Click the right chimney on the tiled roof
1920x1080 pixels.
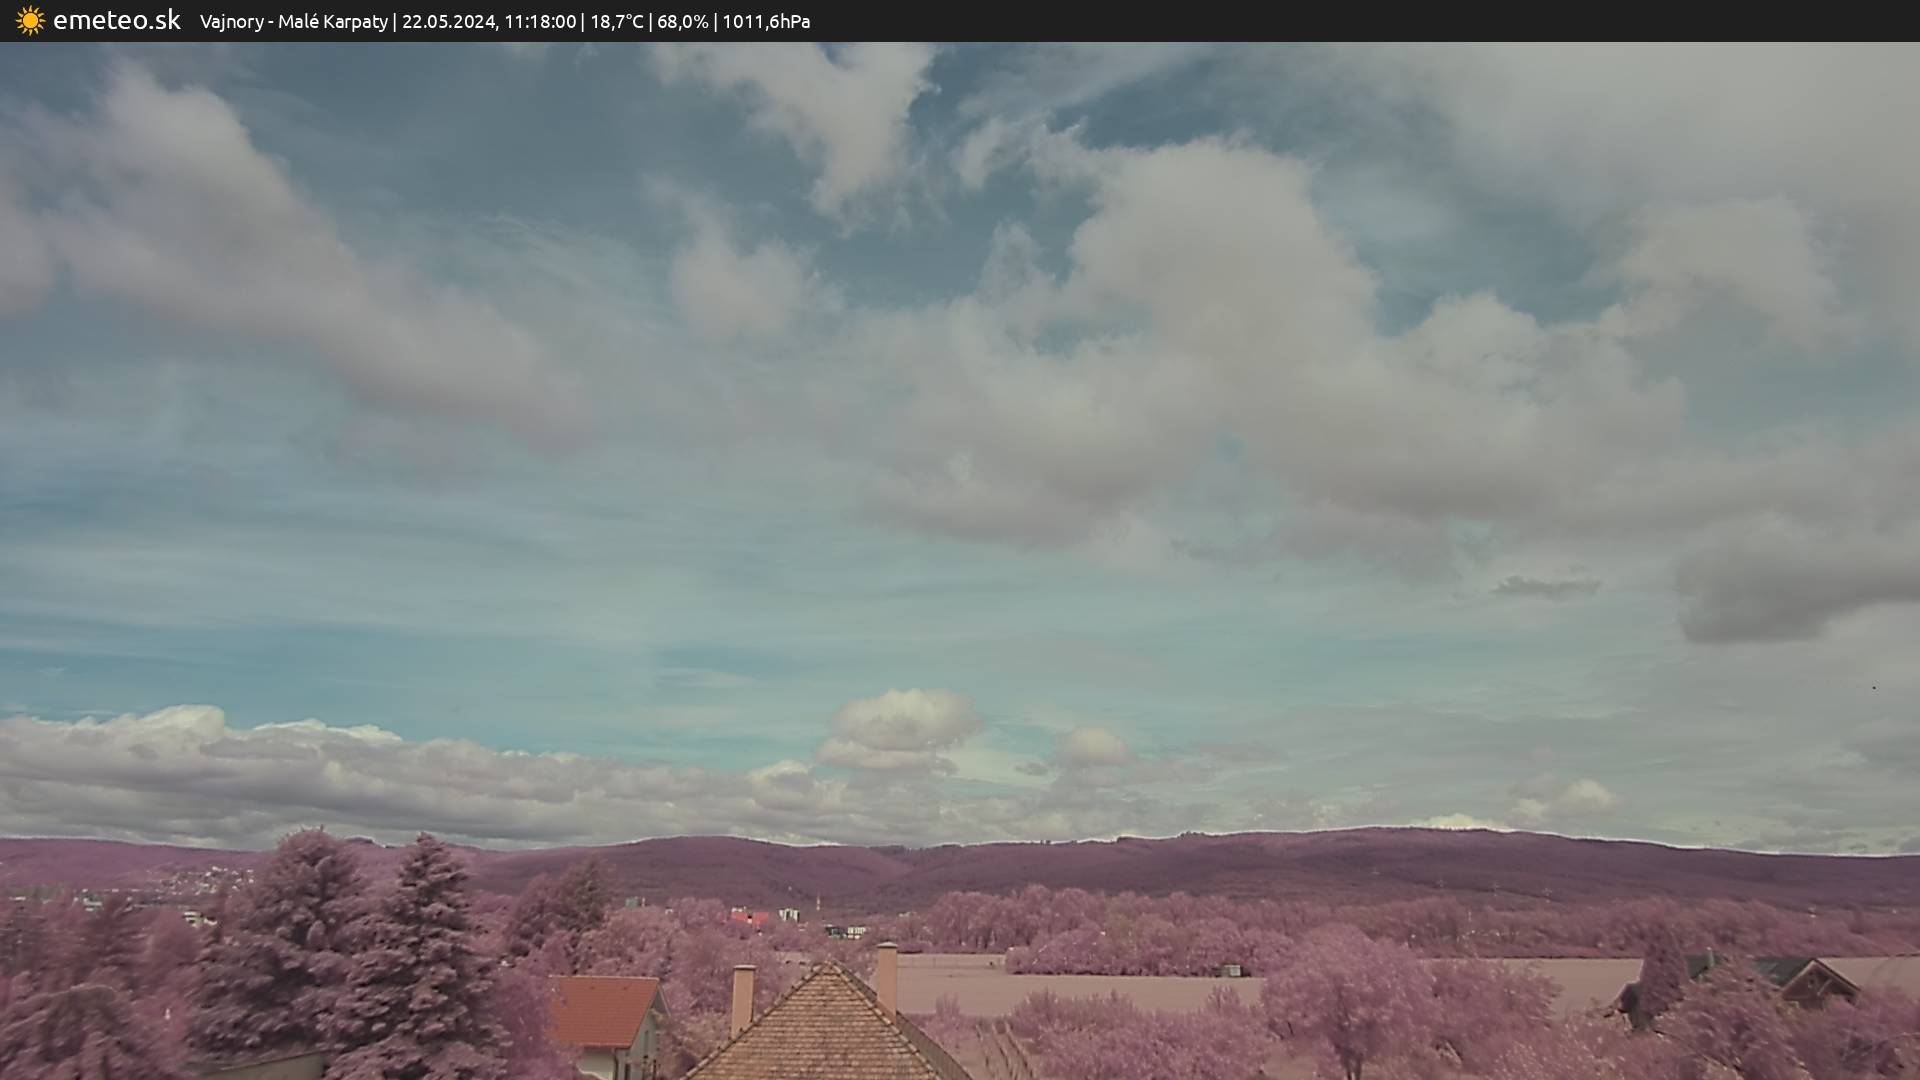pyautogui.click(x=886, y=975)
